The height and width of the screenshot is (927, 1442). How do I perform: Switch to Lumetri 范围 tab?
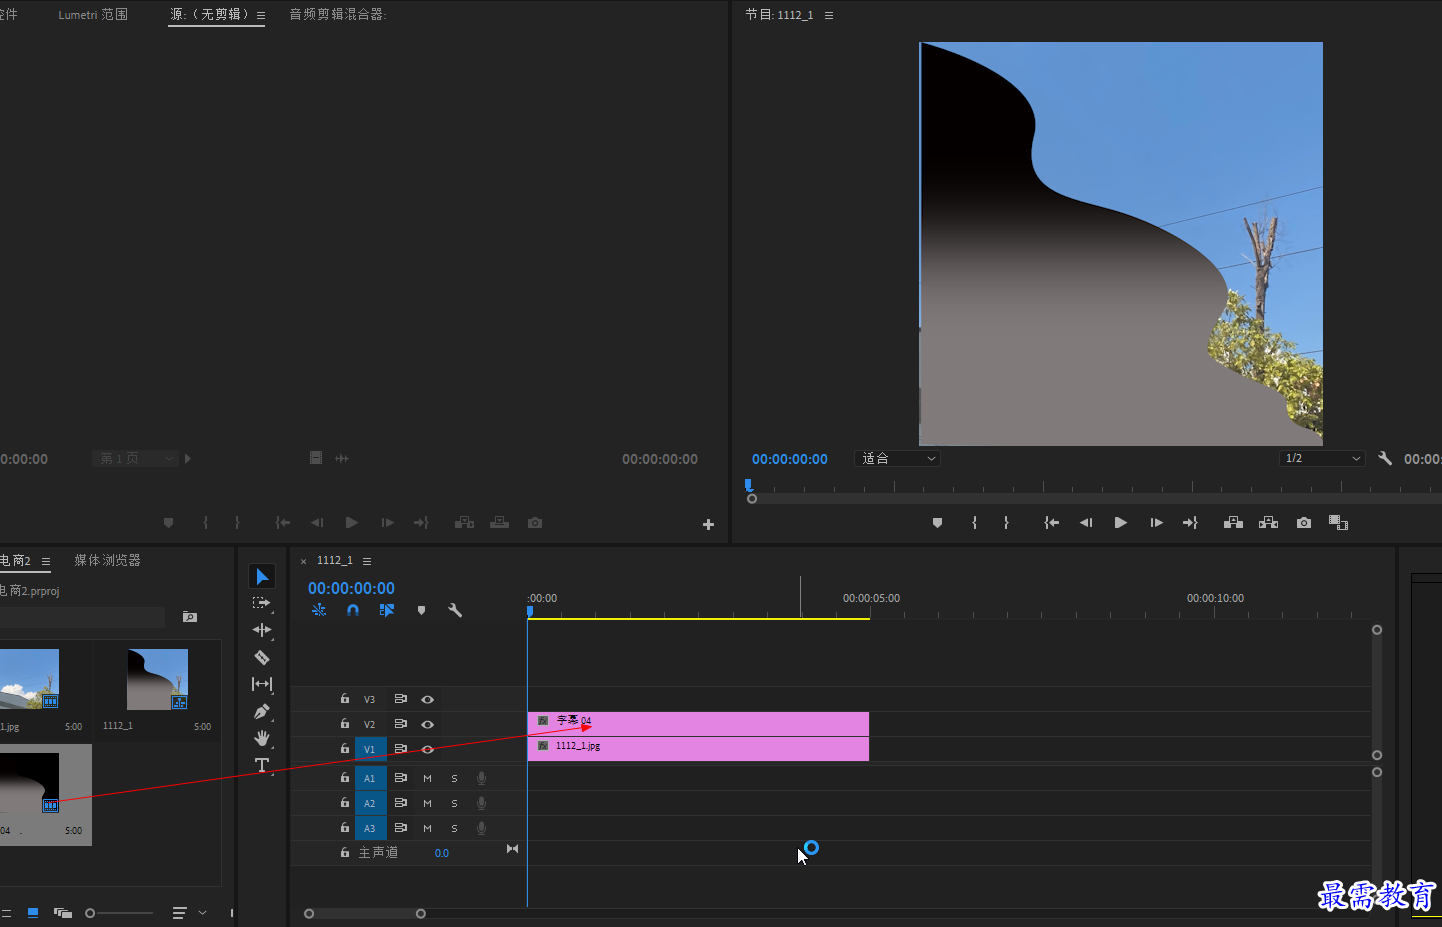93,15
